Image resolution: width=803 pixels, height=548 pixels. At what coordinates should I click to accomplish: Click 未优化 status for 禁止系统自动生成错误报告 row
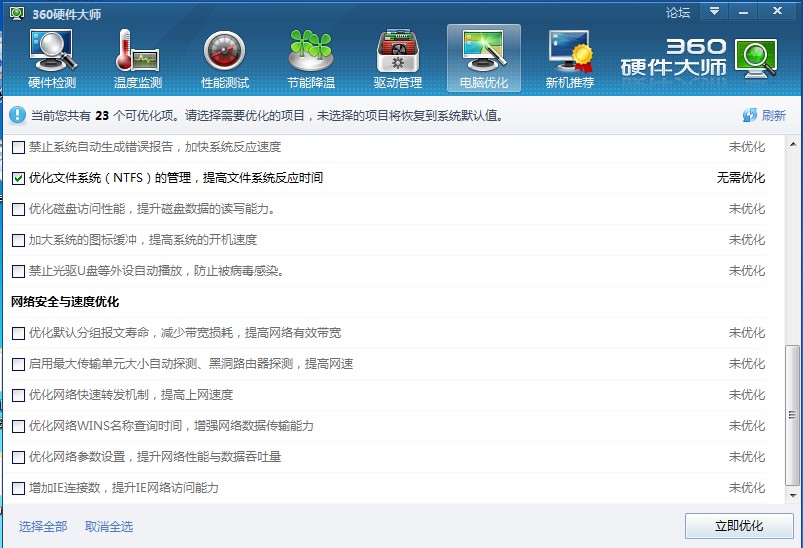click(x=747, y=147)
